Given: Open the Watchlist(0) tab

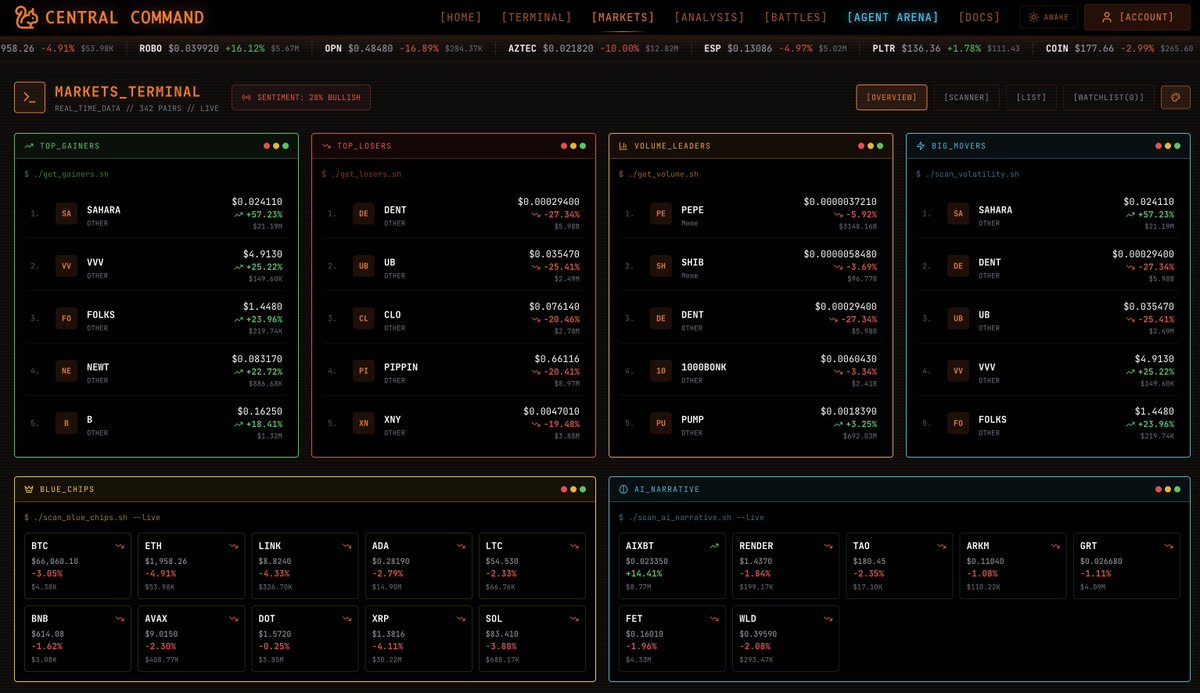Looking at the screenshot, I should (1109, 97).
